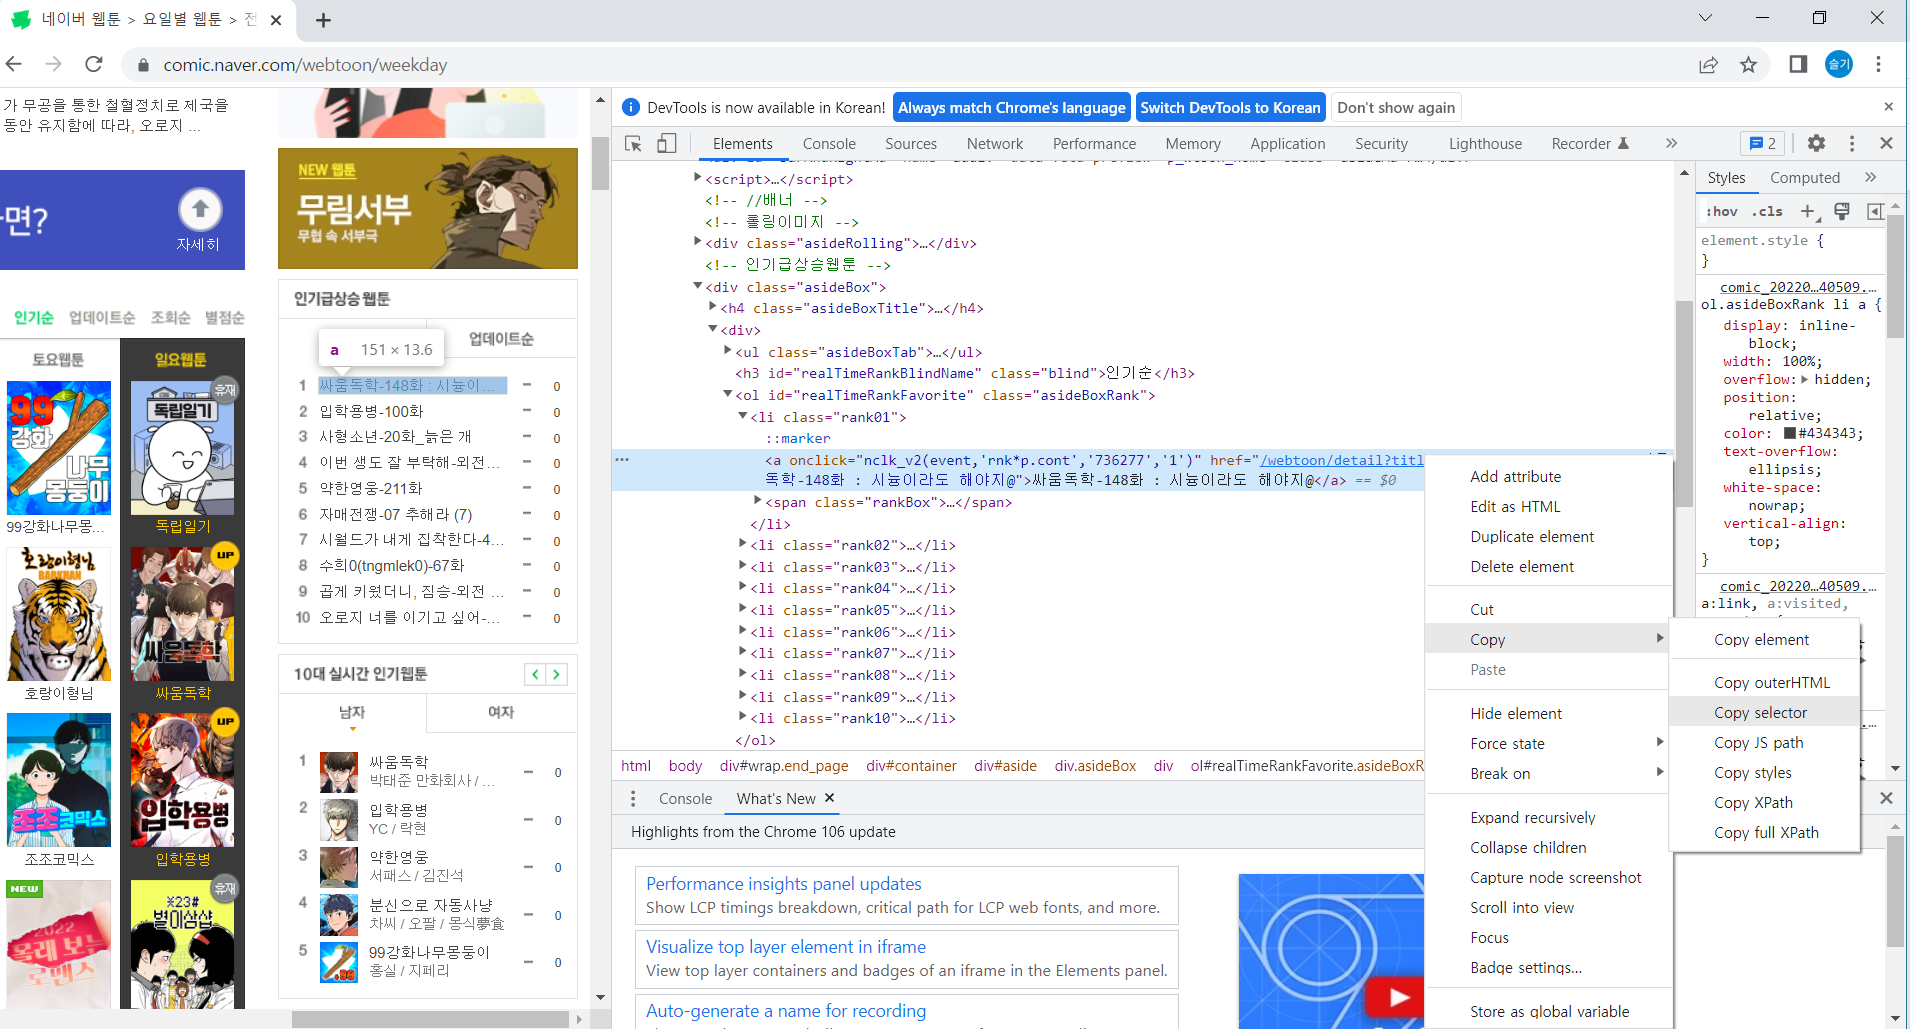This screenshot has width=1910, height=1029.
Task: Click Always match Chrome's language button
Action: pyautogui.click(x=1011, y=107)
